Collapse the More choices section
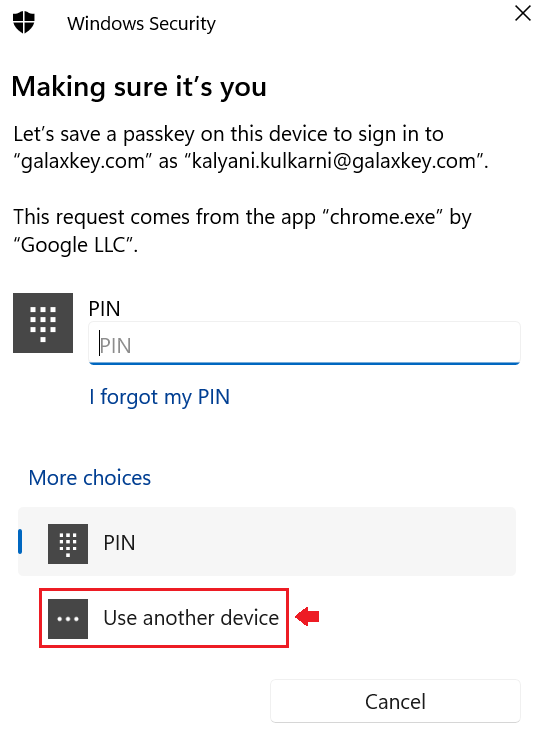The width and height of the screenshot is (536, 733). (90, 478)
